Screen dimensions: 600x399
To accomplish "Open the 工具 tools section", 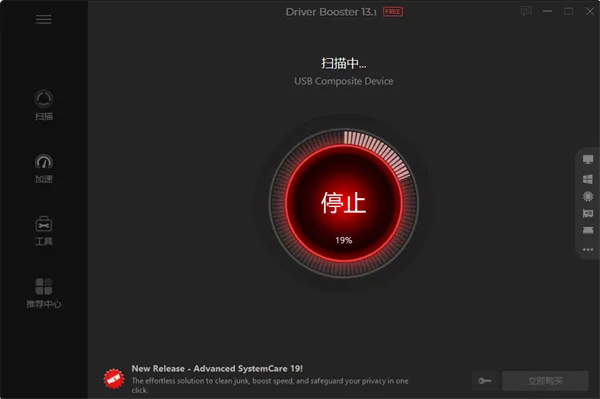I will [x=44, y=231].
